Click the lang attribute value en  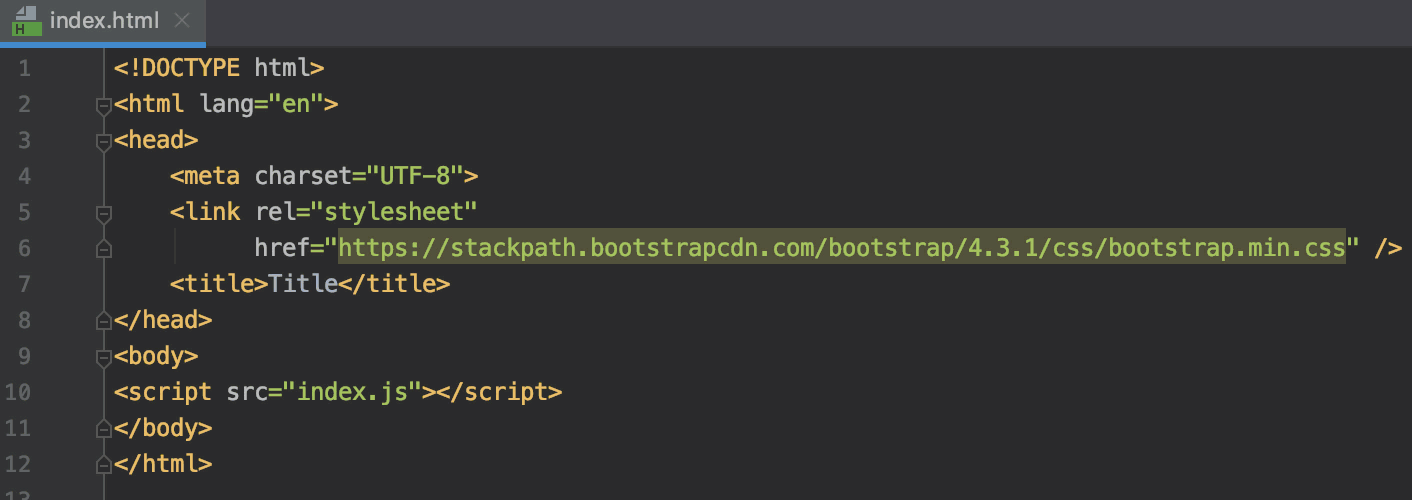(297, 104)
